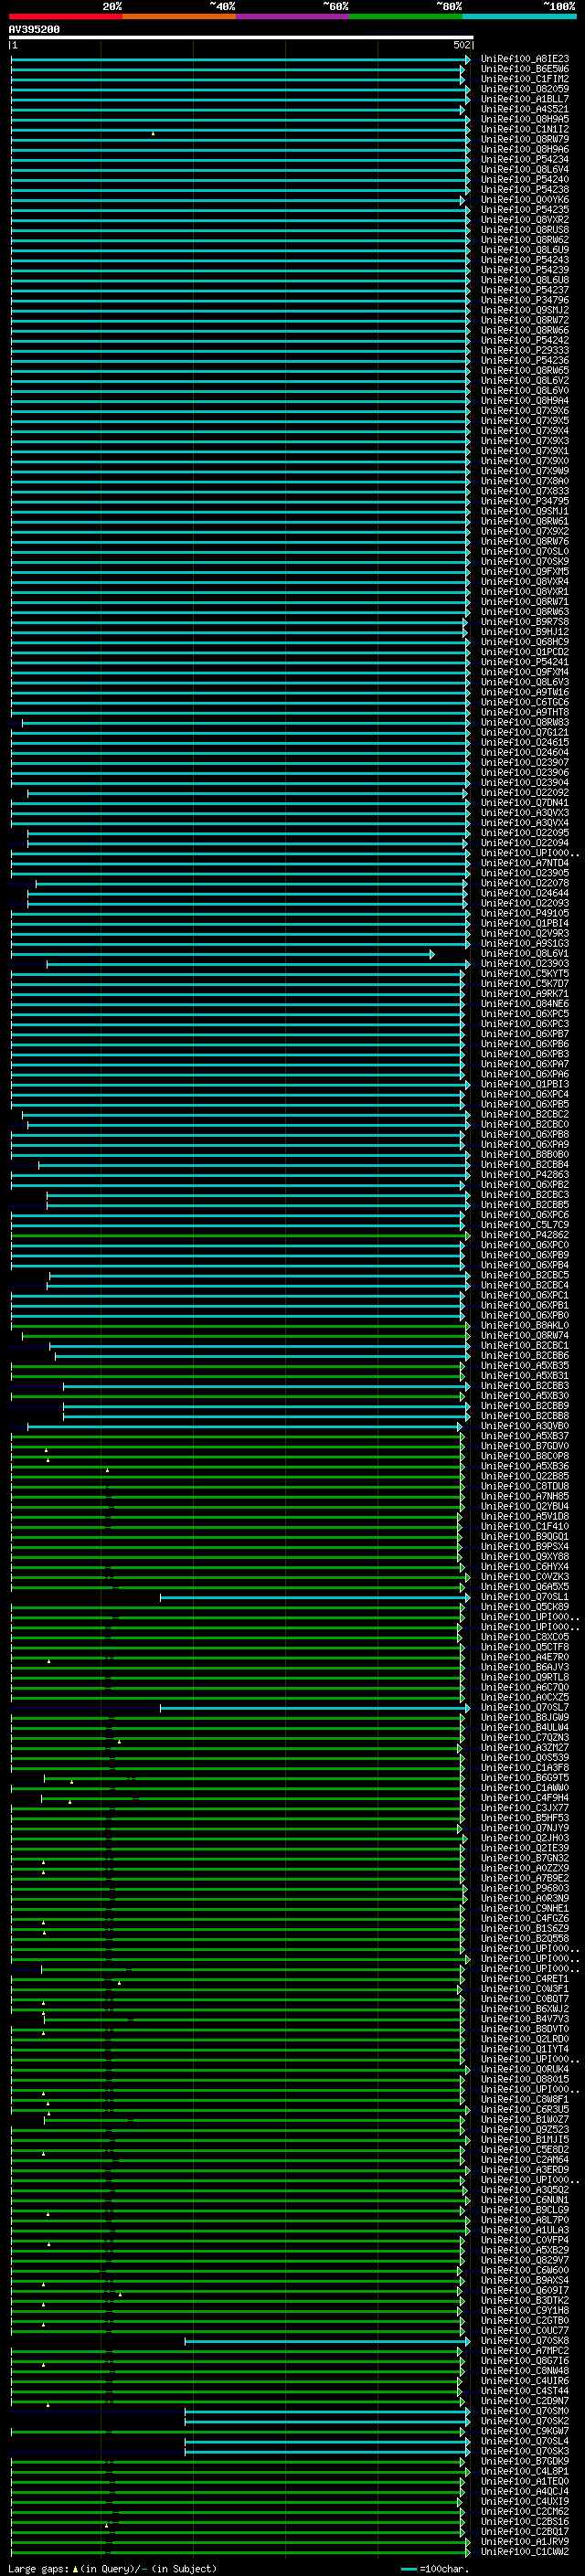Open hit UniRef100_B6E5W6
Viewport: 585px width, 2576px height.
click(525, 69)
